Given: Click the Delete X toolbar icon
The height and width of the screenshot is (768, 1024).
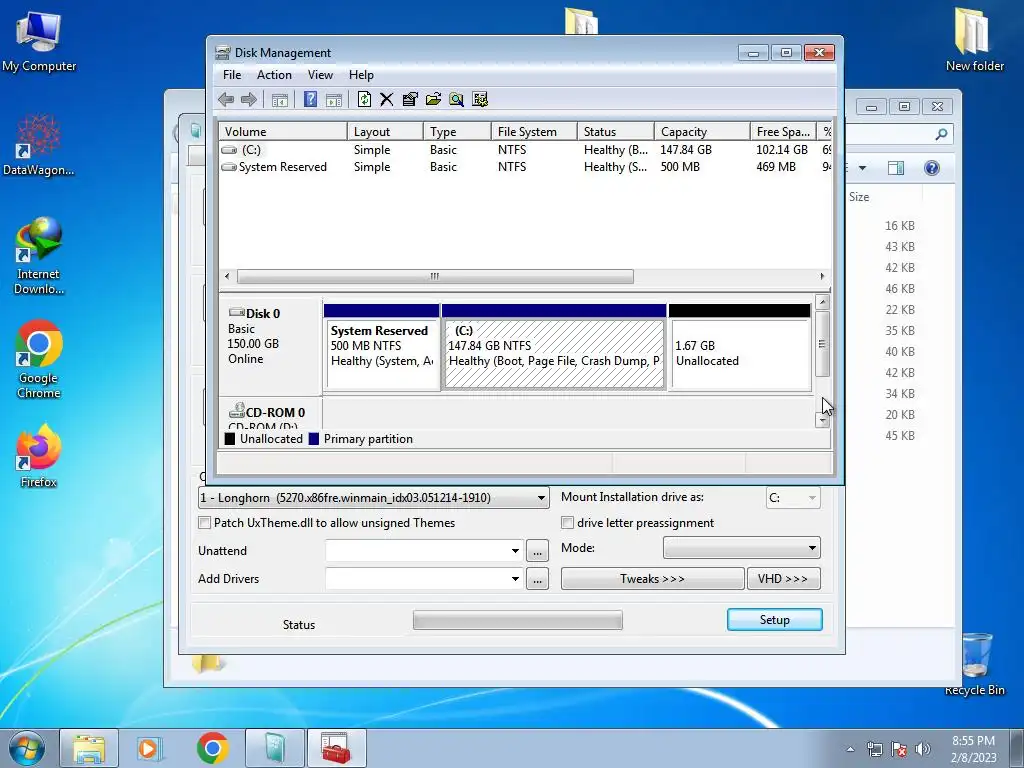Looking at the screenshot, I should (x=387, y=99).
